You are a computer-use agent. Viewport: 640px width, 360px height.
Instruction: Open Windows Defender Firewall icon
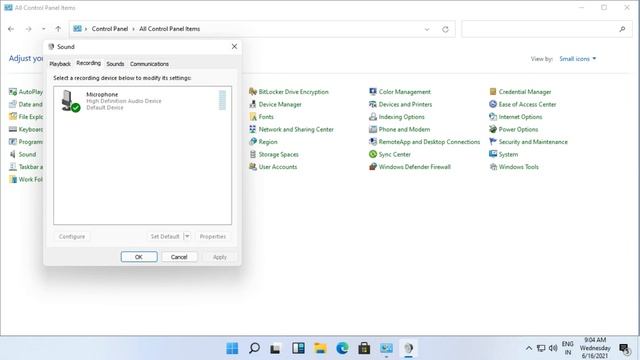[373, 167]
